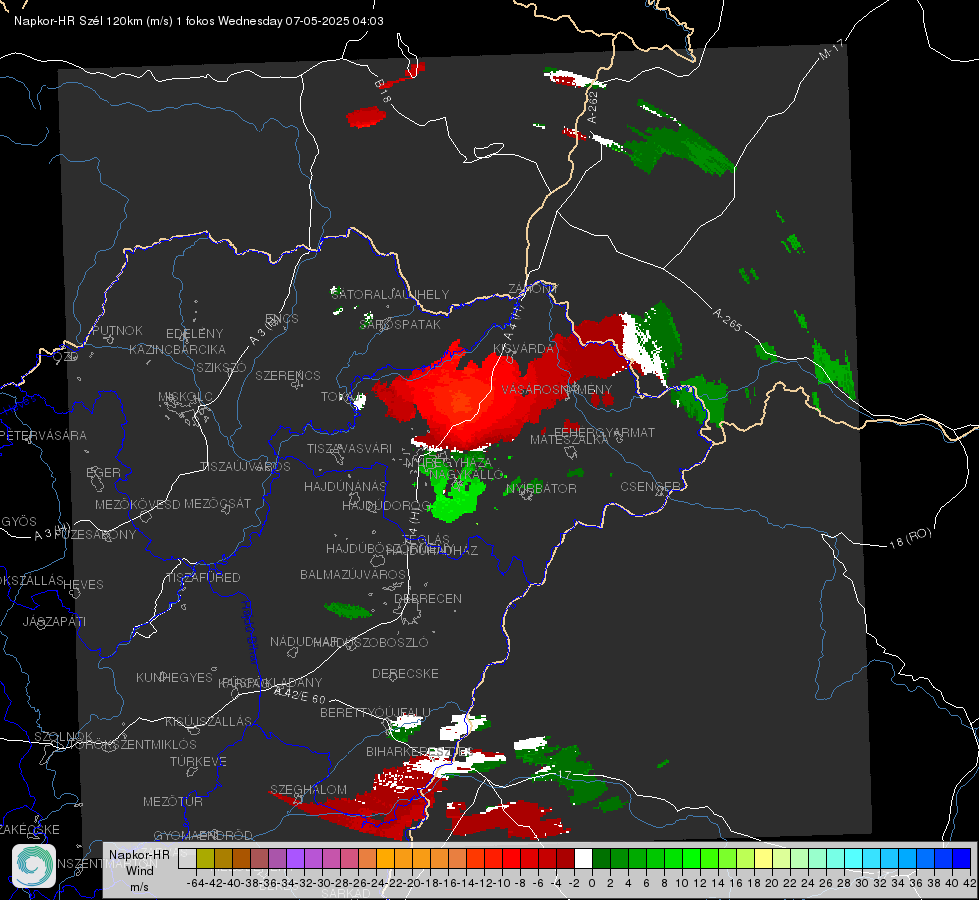
Task: Click the A-265 road label
Action: coord(727,320)
